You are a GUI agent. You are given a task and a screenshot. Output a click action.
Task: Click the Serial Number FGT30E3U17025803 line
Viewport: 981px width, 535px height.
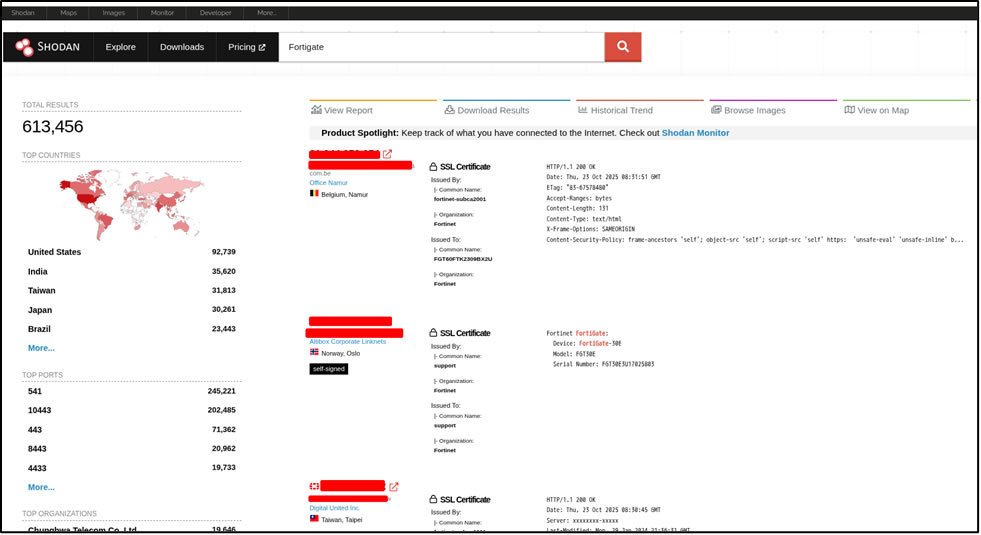[603, 364]
